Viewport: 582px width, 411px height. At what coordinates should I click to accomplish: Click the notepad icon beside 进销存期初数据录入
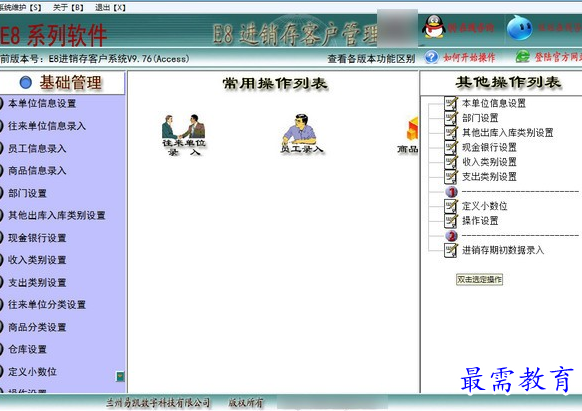tap(451, 250)
